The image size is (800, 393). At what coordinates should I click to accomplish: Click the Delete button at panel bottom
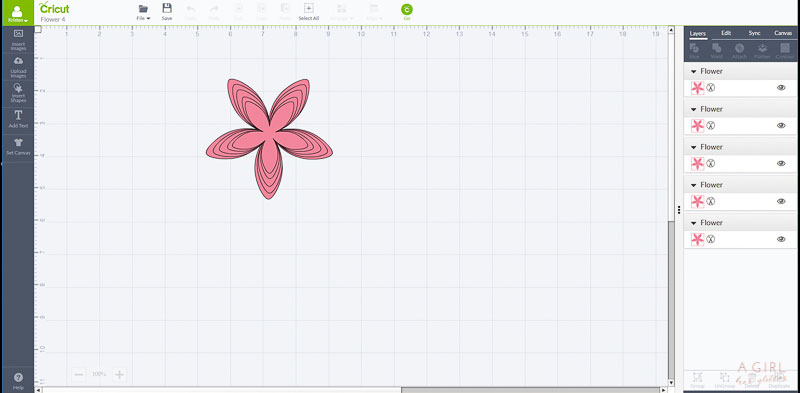(752, 380)
